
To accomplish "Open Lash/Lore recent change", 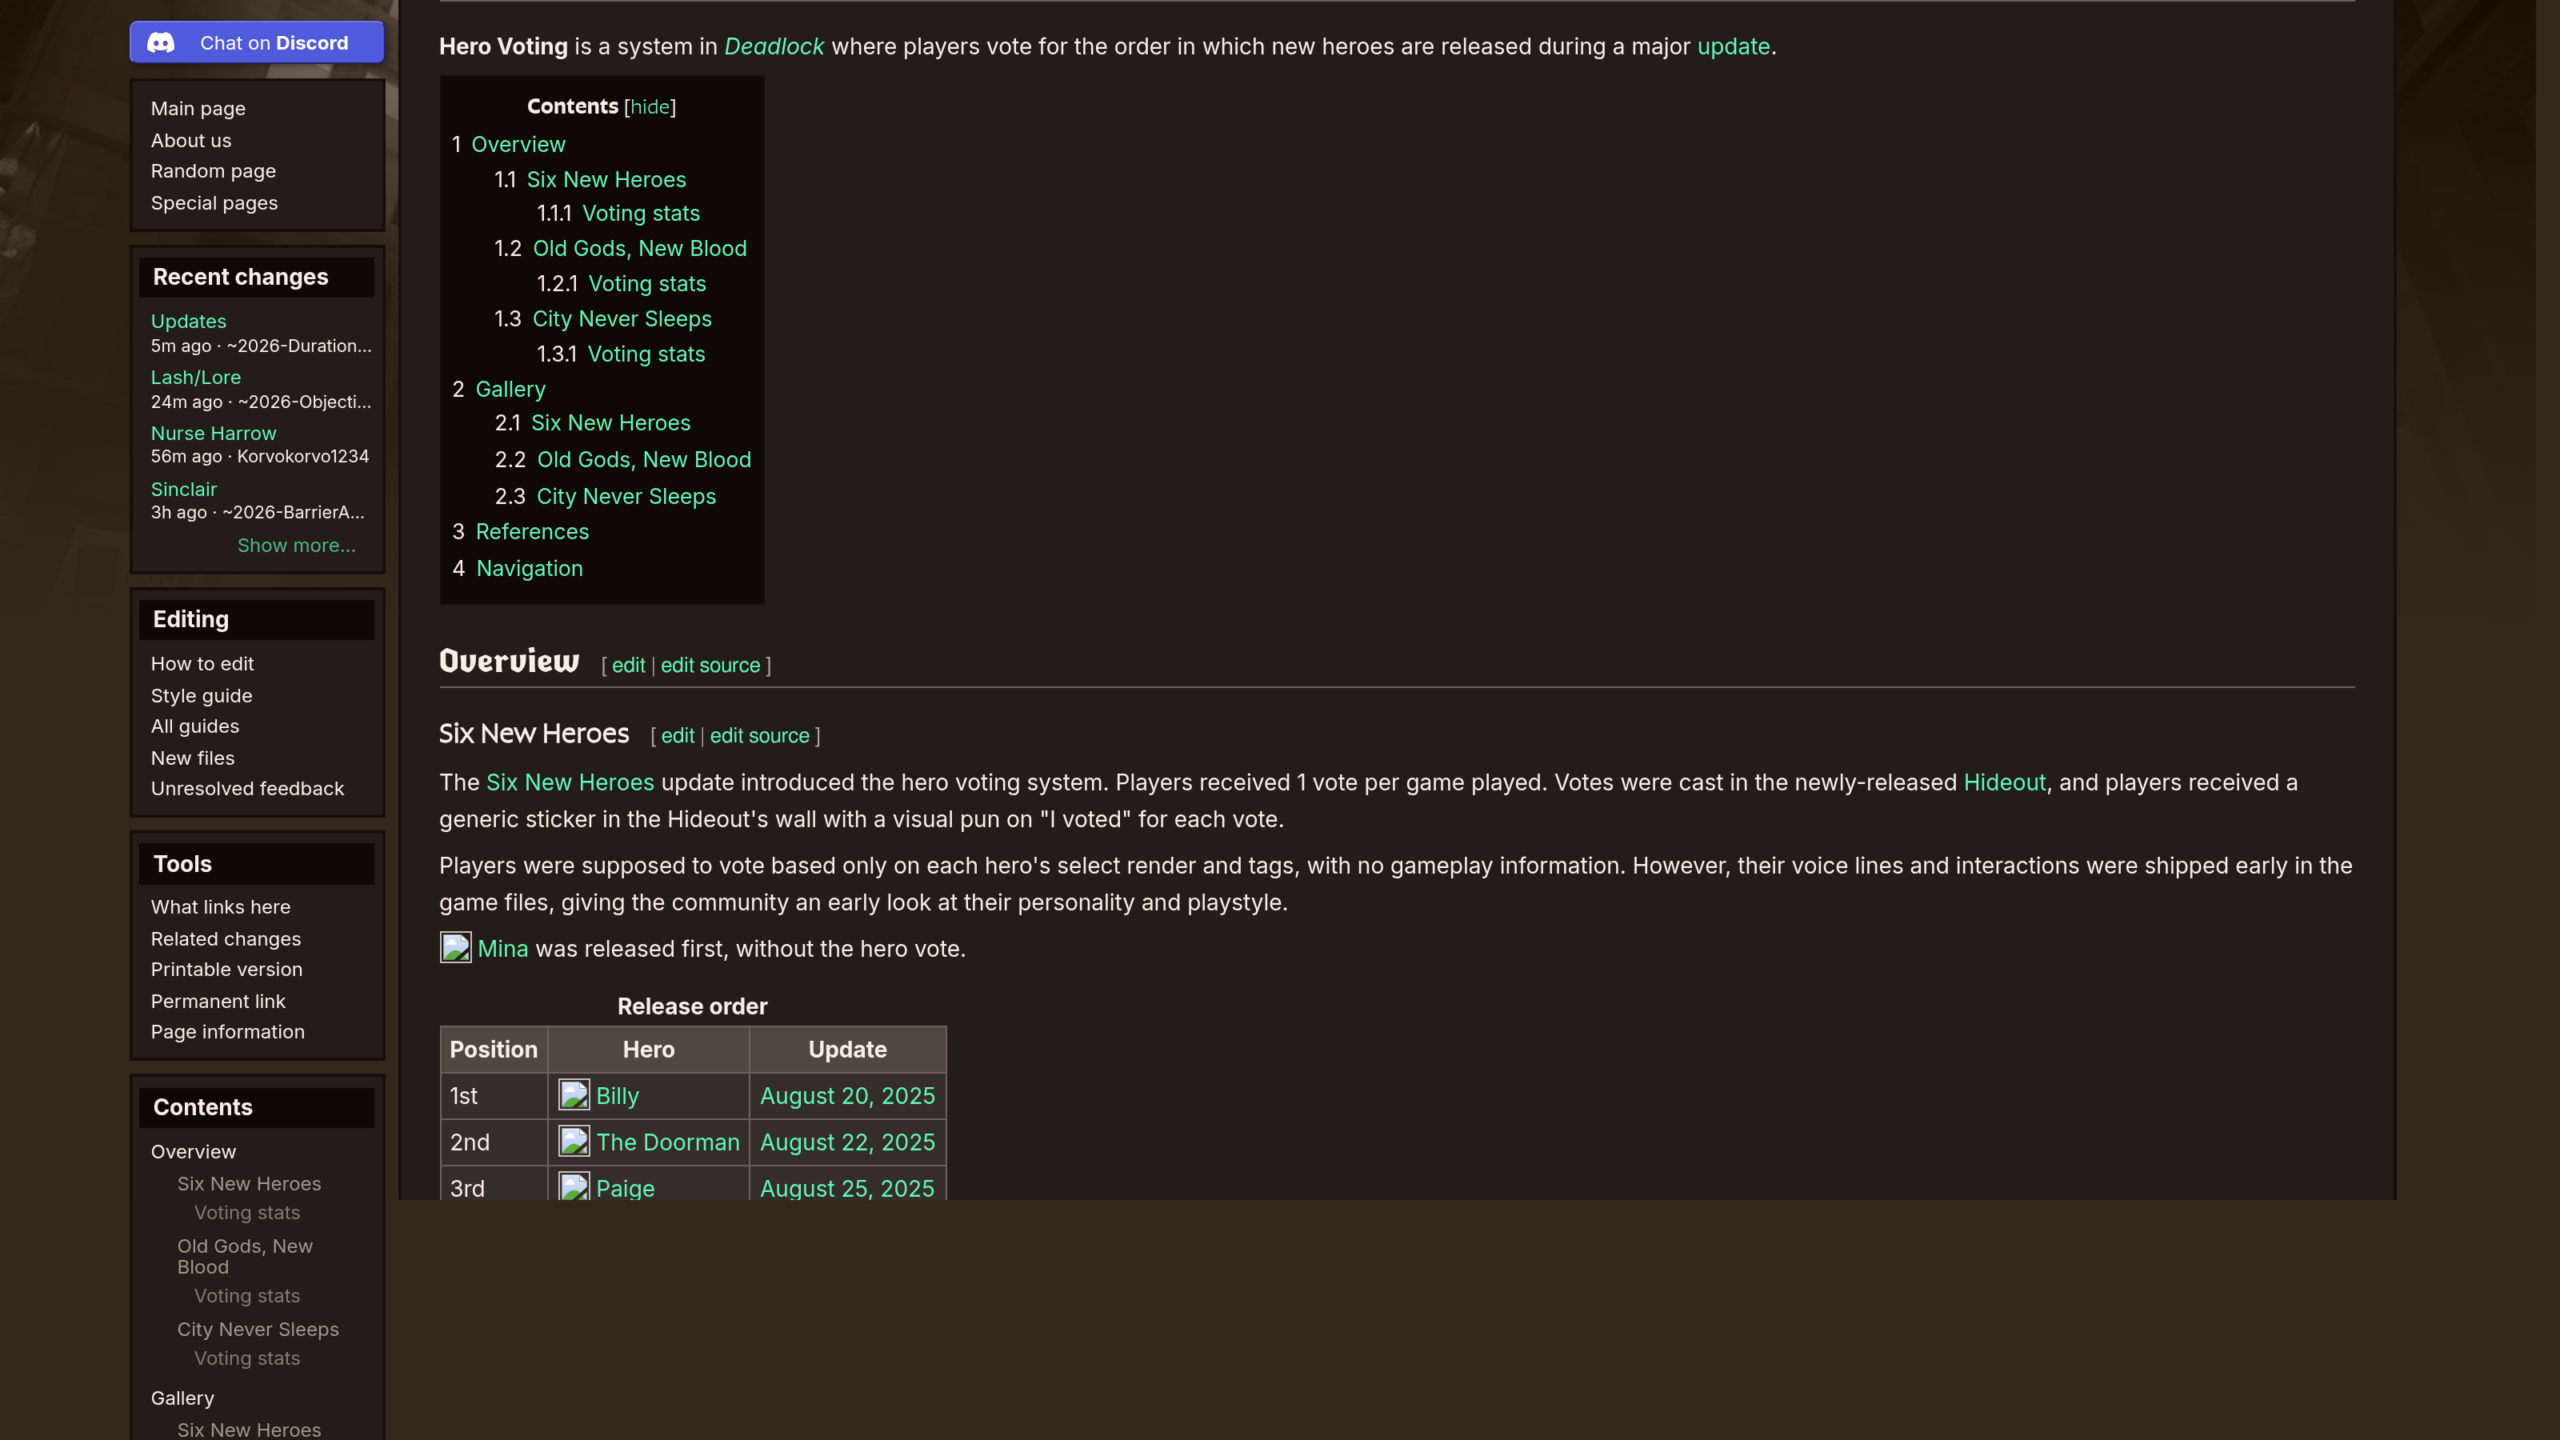I will 196,377.
